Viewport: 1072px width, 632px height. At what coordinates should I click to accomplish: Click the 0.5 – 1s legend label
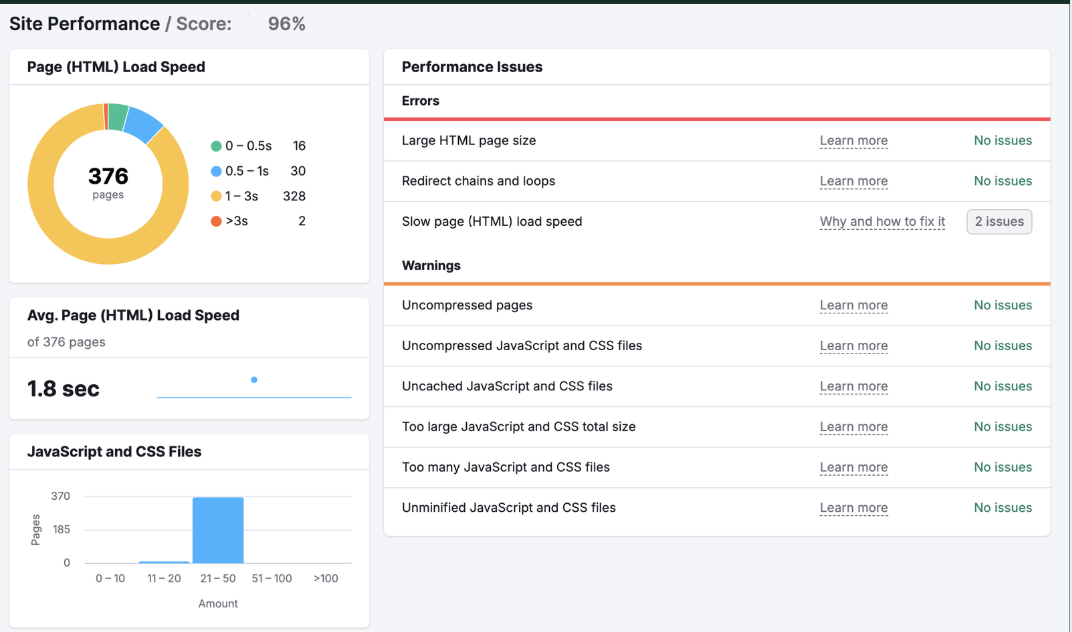(247, 171)
